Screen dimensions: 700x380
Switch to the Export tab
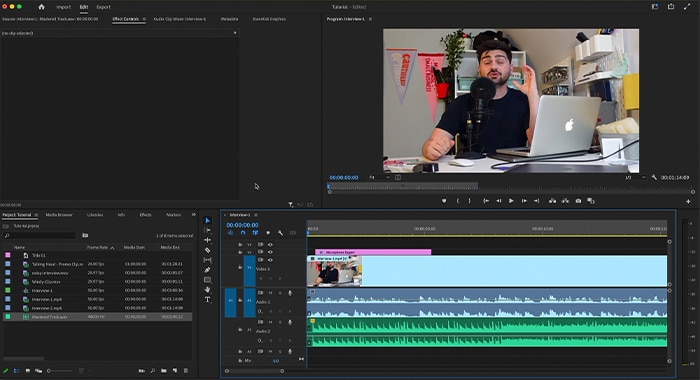point(103,7)
